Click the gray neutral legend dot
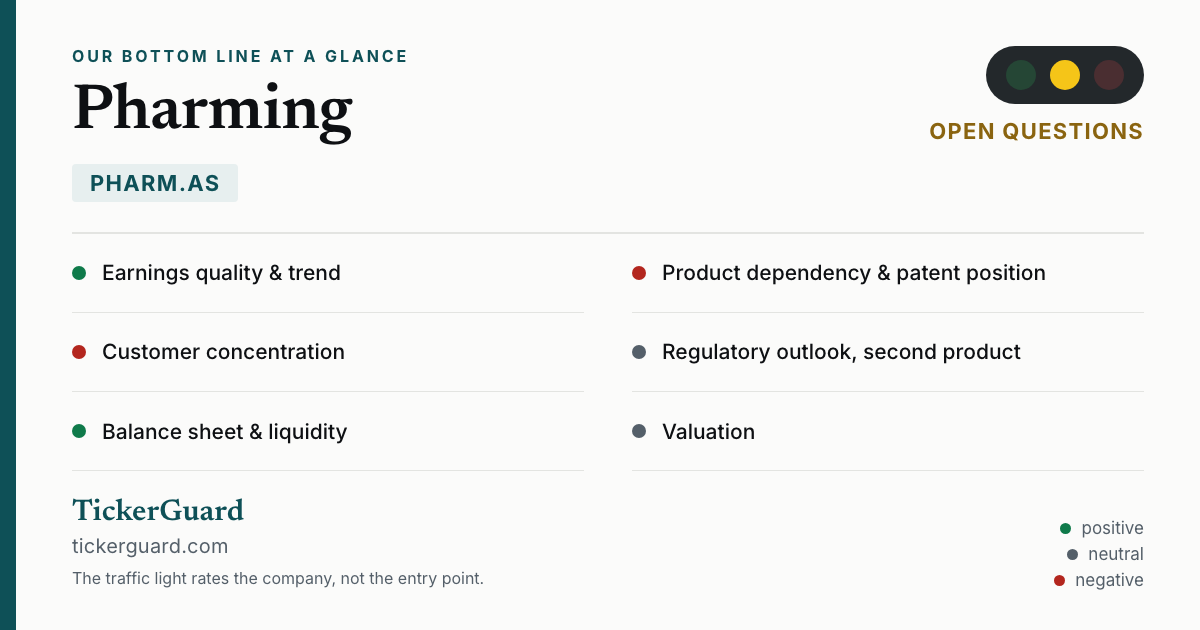1200x630 pixels. click(1072, 554)
